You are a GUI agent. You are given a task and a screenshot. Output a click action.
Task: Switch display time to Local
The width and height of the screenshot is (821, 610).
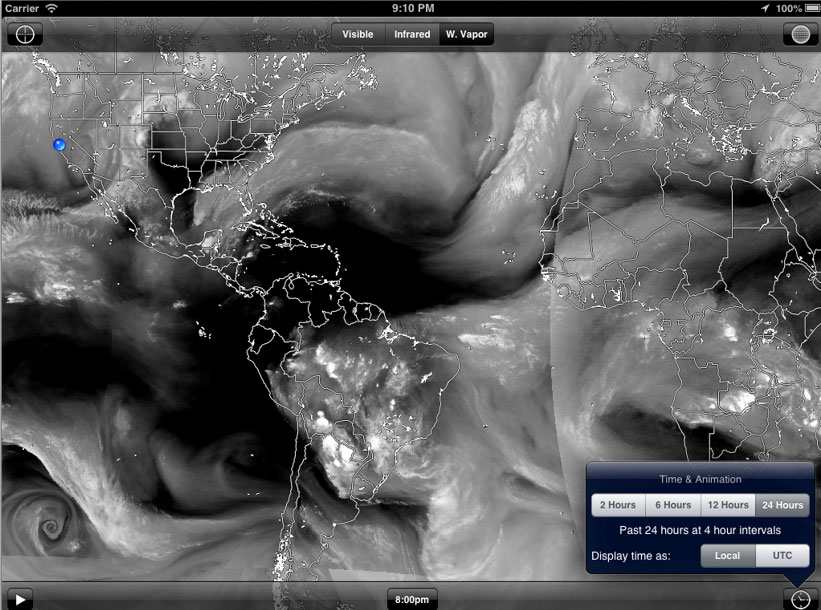726,555
